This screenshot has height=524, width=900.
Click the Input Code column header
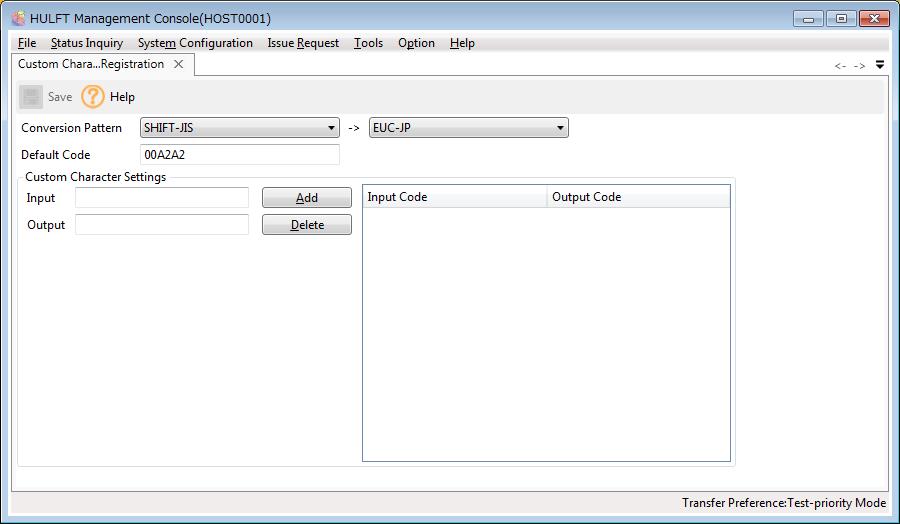455,197
